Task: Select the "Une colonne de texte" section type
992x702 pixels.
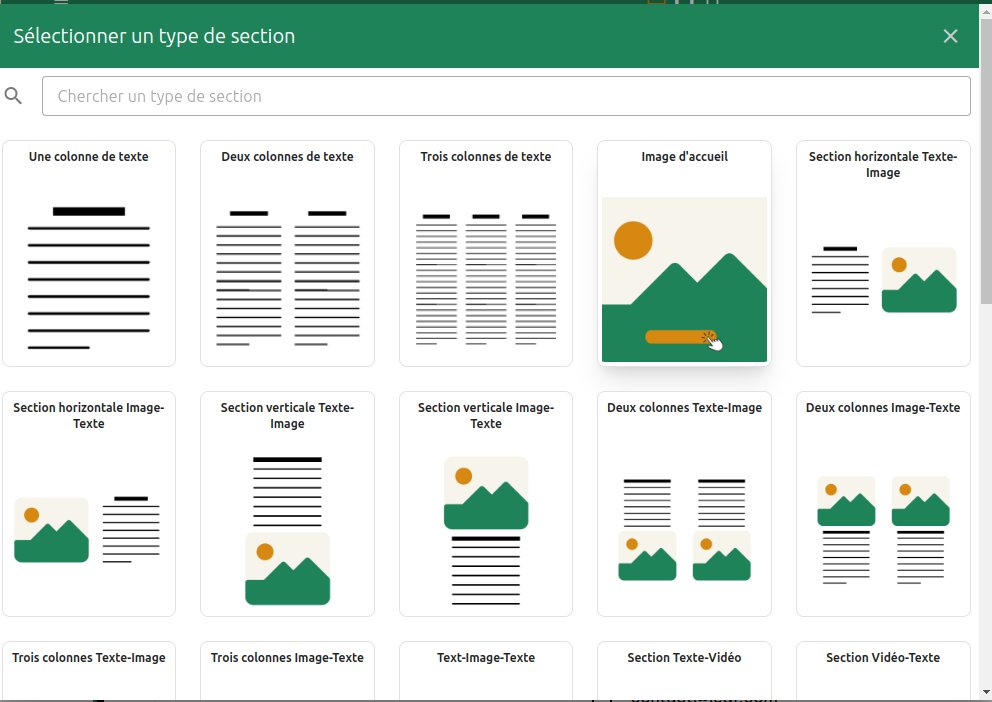Action: [89, 252]
